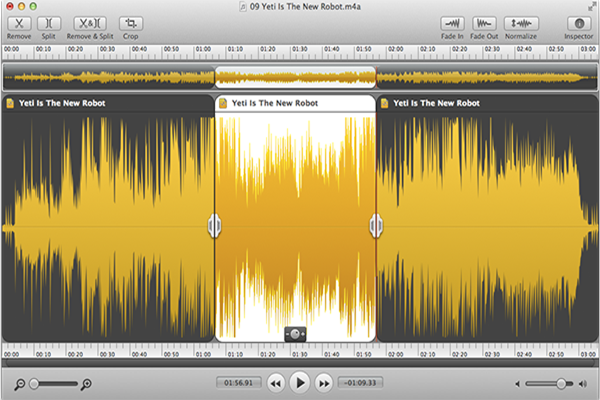Click the Remove tool icon

tap(18, 22)
